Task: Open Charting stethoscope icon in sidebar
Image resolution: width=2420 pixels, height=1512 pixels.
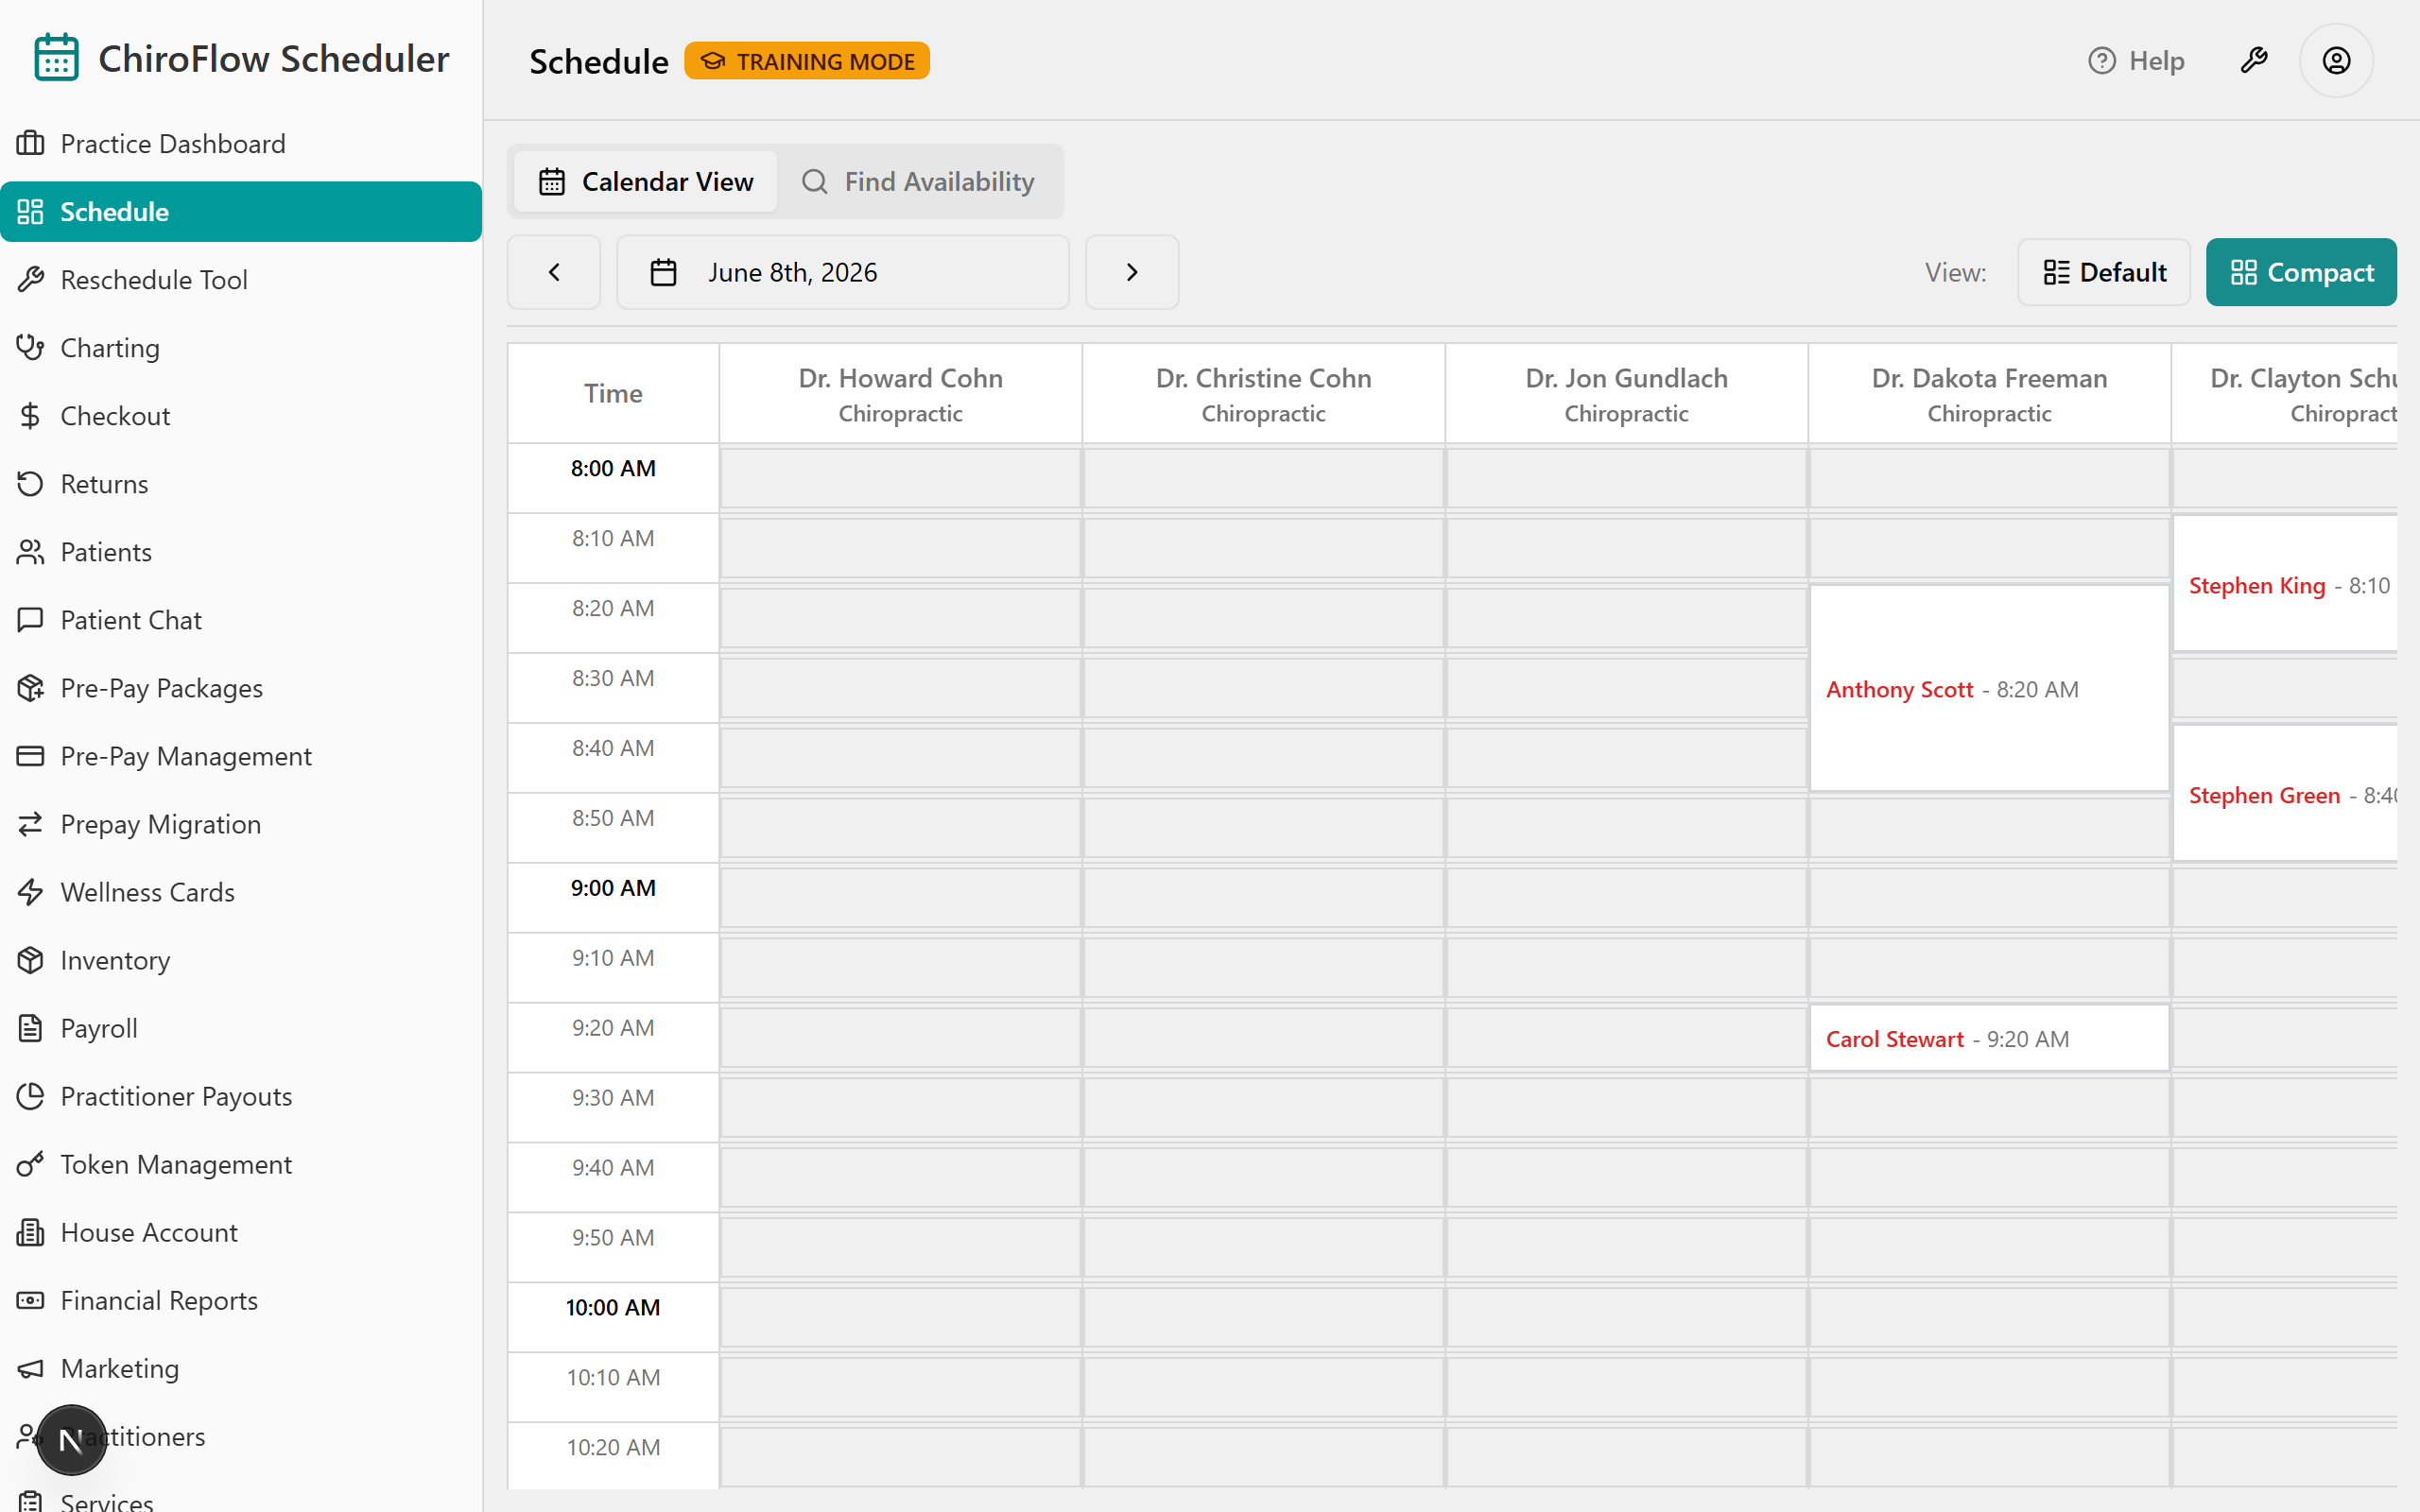Action: (30, 348)
